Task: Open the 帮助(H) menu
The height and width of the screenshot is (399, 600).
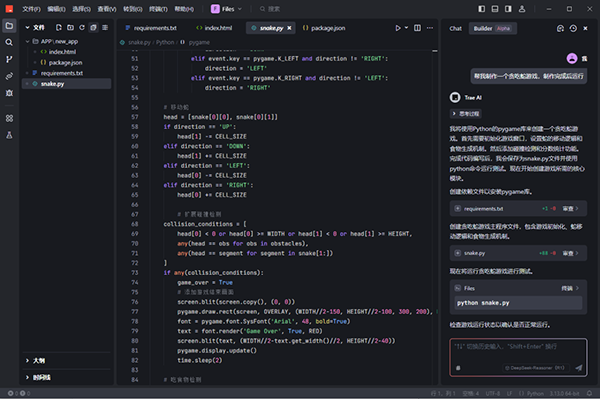Action: point(184,9)
